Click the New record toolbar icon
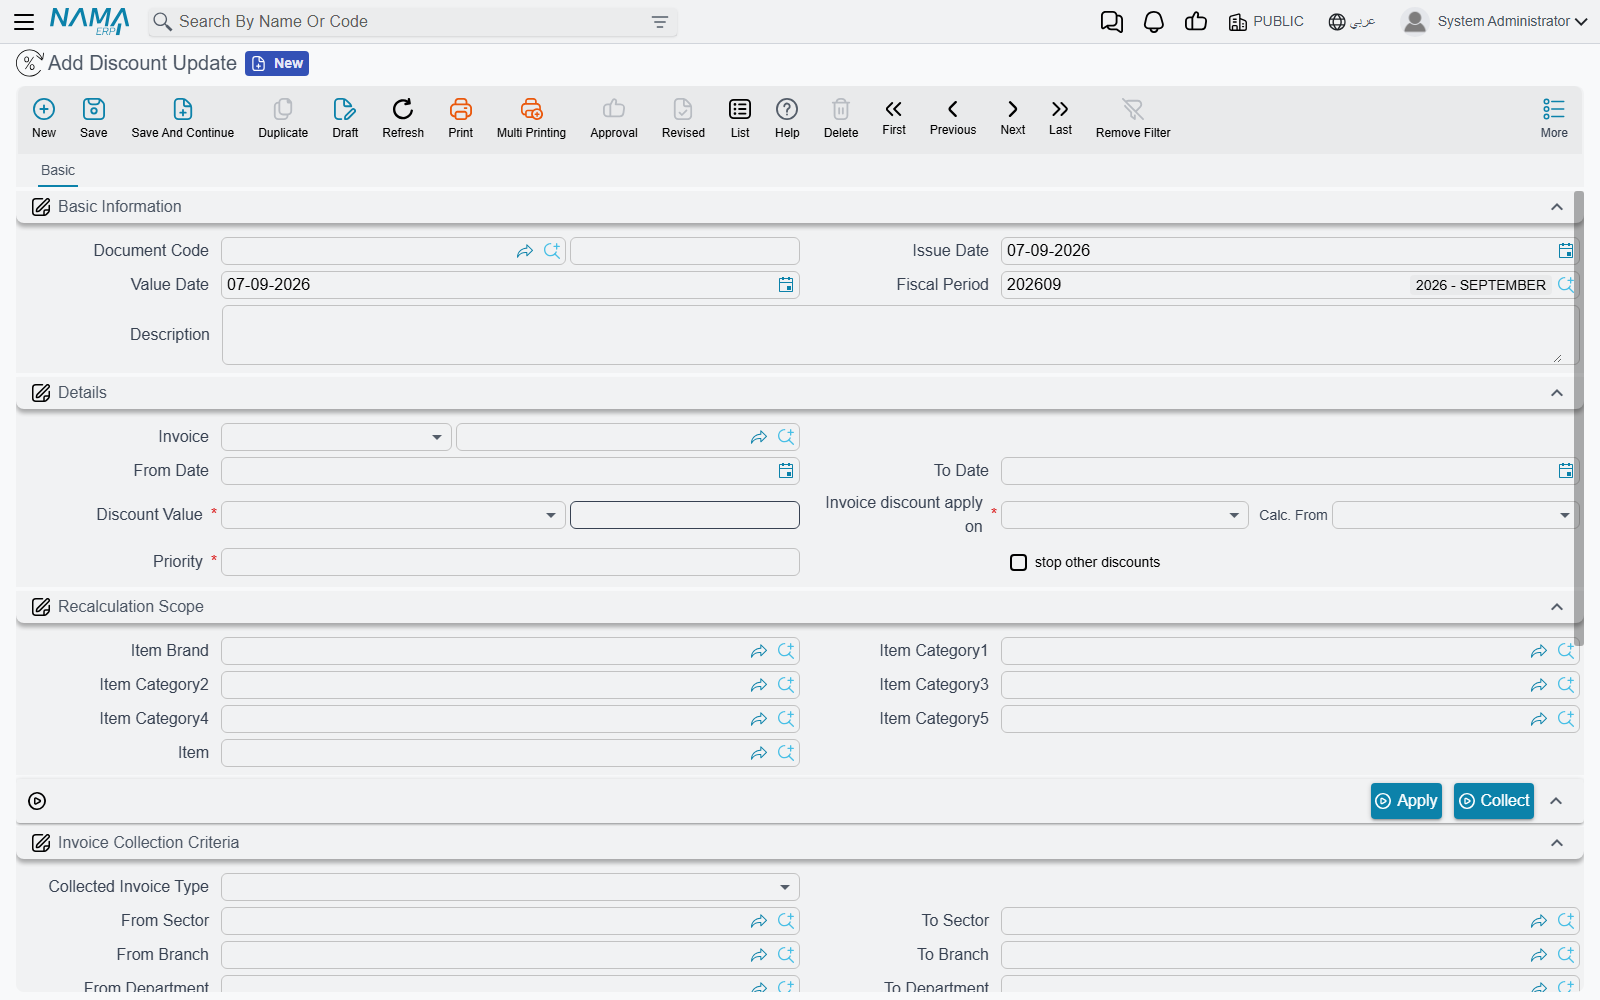 [44, 118]
